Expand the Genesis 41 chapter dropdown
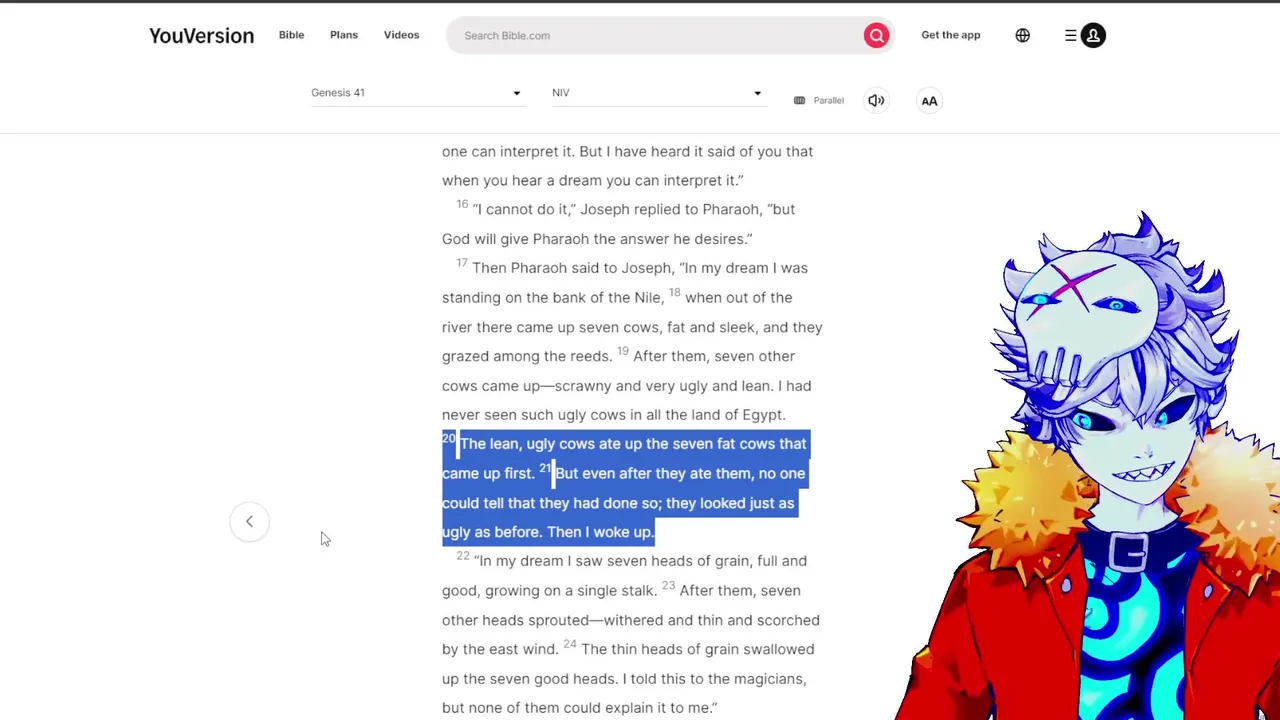The image size is (1280, 720). [417, 93]
